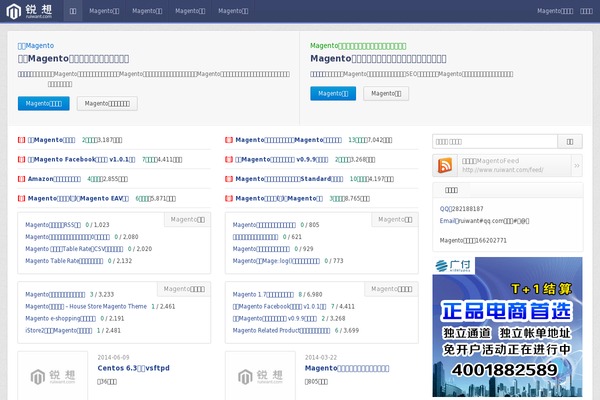Viewport: 600px width, 400px height.
Task: Click the ruiwant.com logo in header
Action: tap(32, 11)
